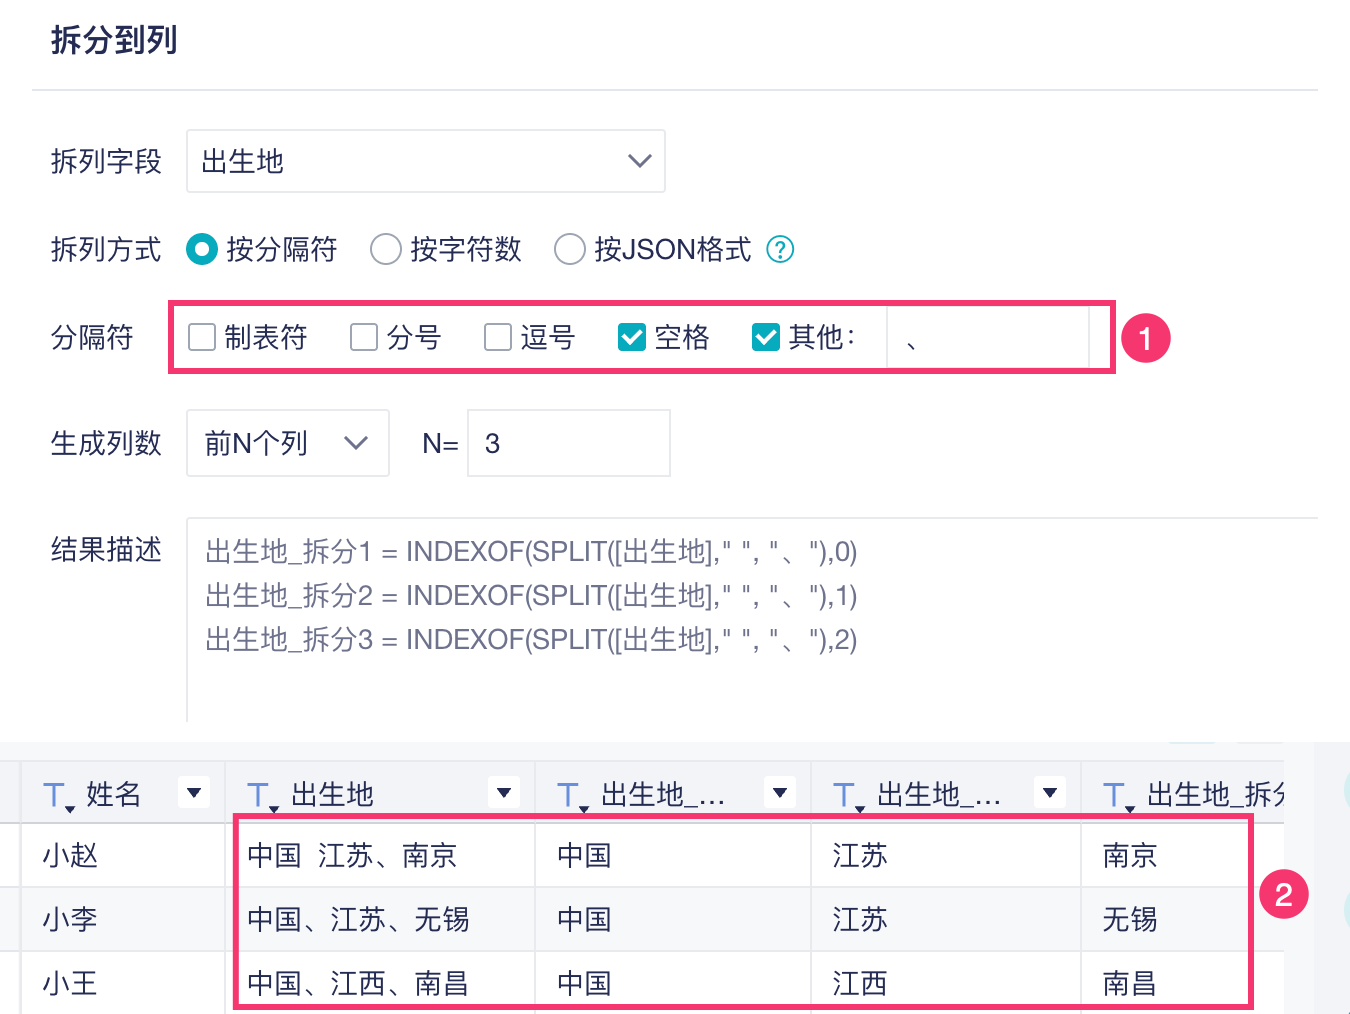
Task: Open the 拆列字段 field dropdown
Action: pyautogui.click(x=426, y=161)
